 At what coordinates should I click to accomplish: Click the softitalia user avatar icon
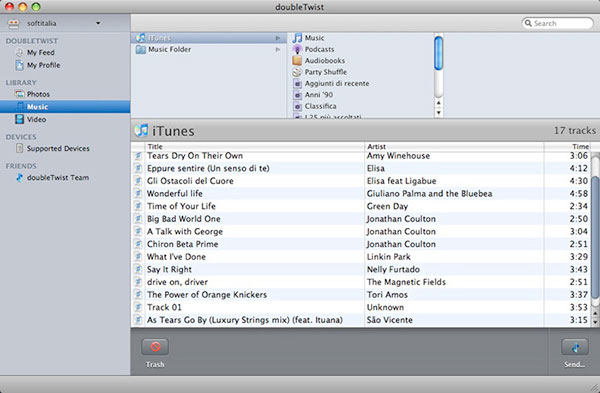13,24
